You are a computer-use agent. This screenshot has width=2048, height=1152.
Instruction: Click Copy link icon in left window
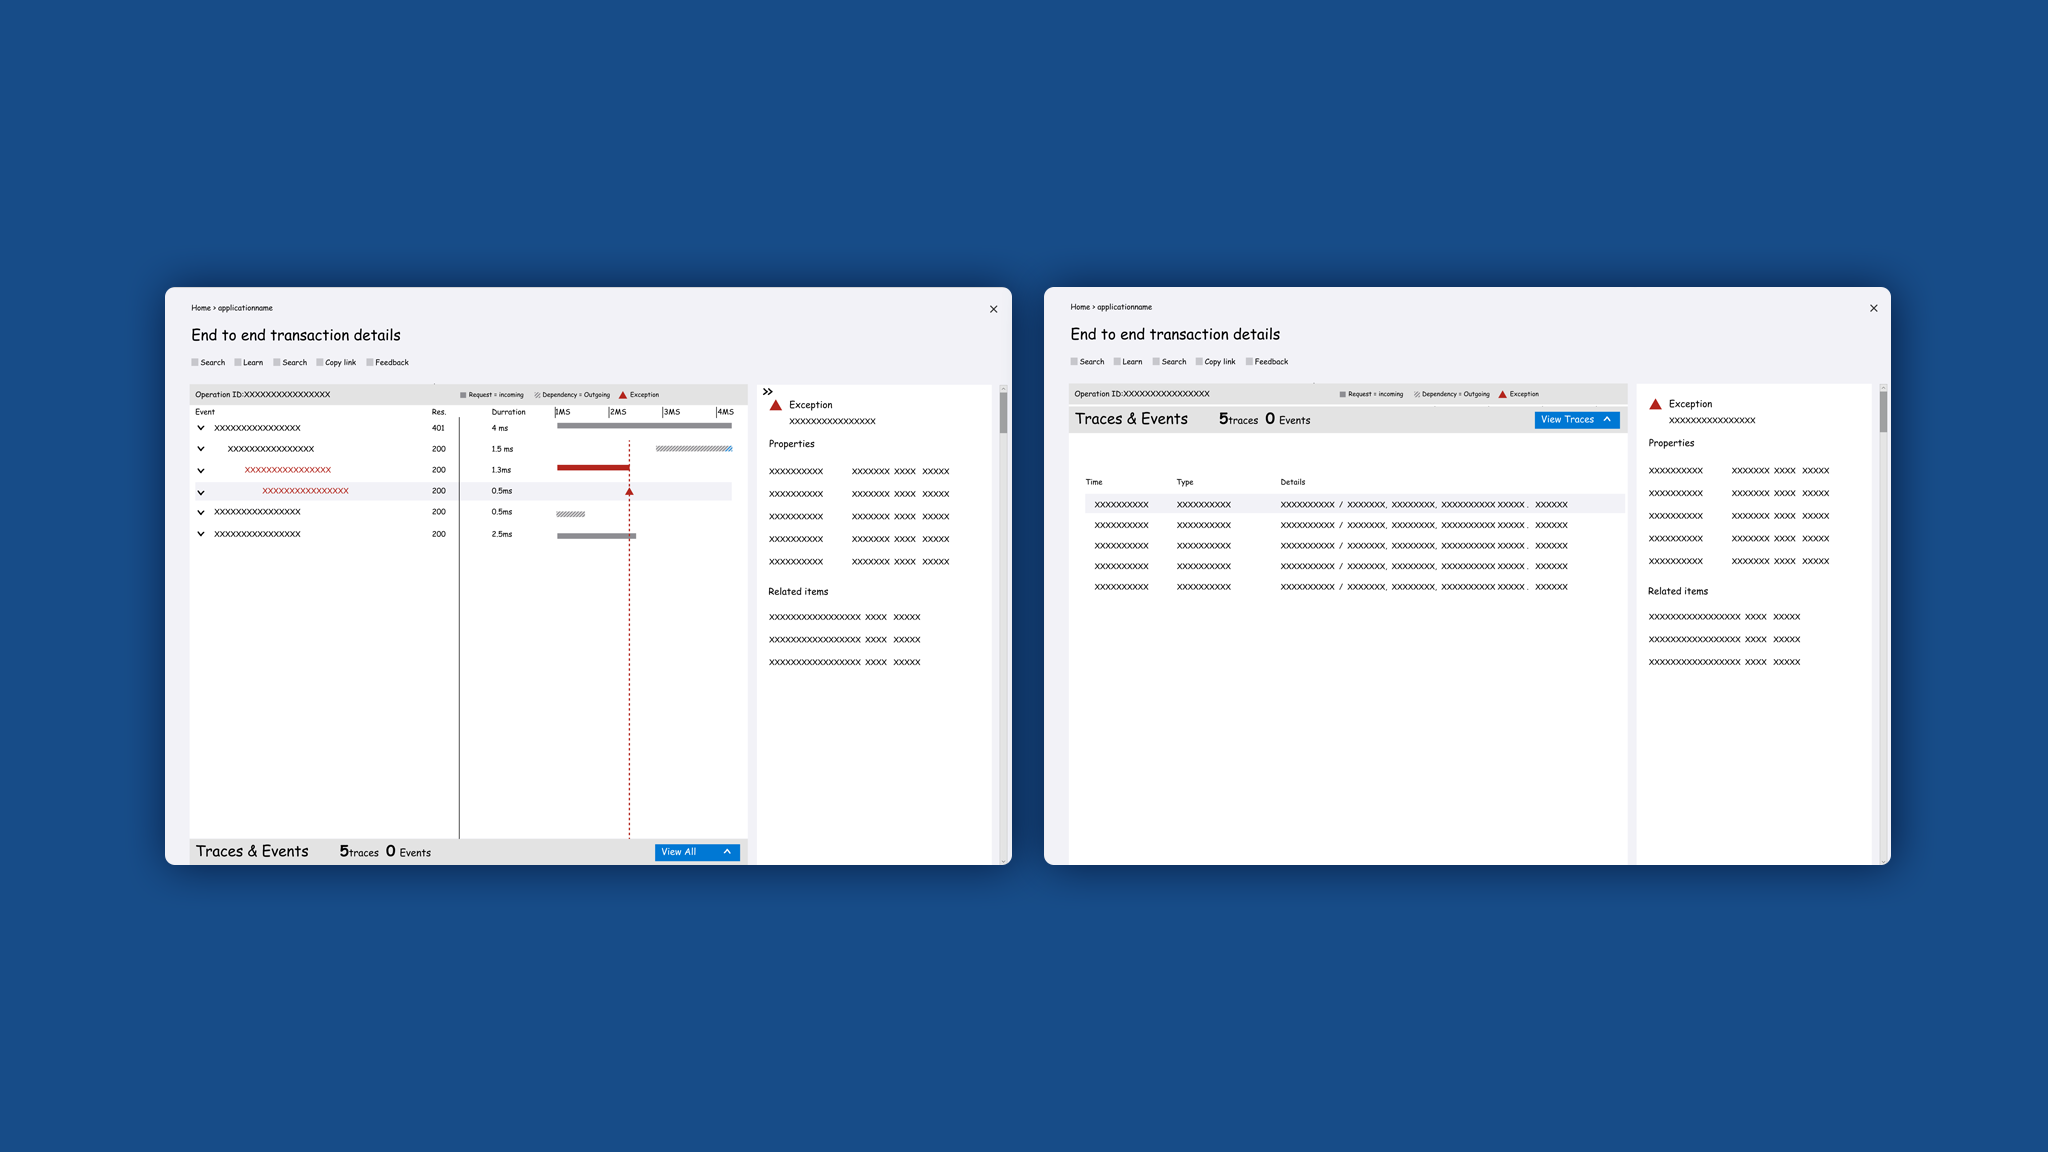pos(320,363)
